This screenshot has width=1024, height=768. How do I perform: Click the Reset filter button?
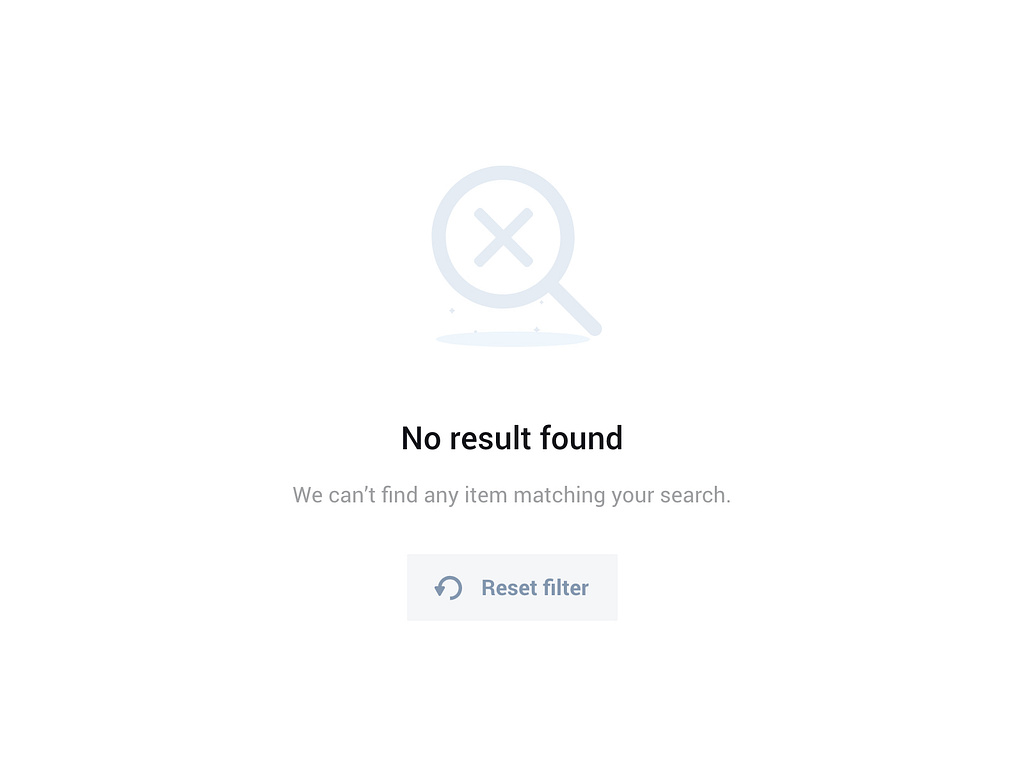pyautogui.click(x=512, y=587)
